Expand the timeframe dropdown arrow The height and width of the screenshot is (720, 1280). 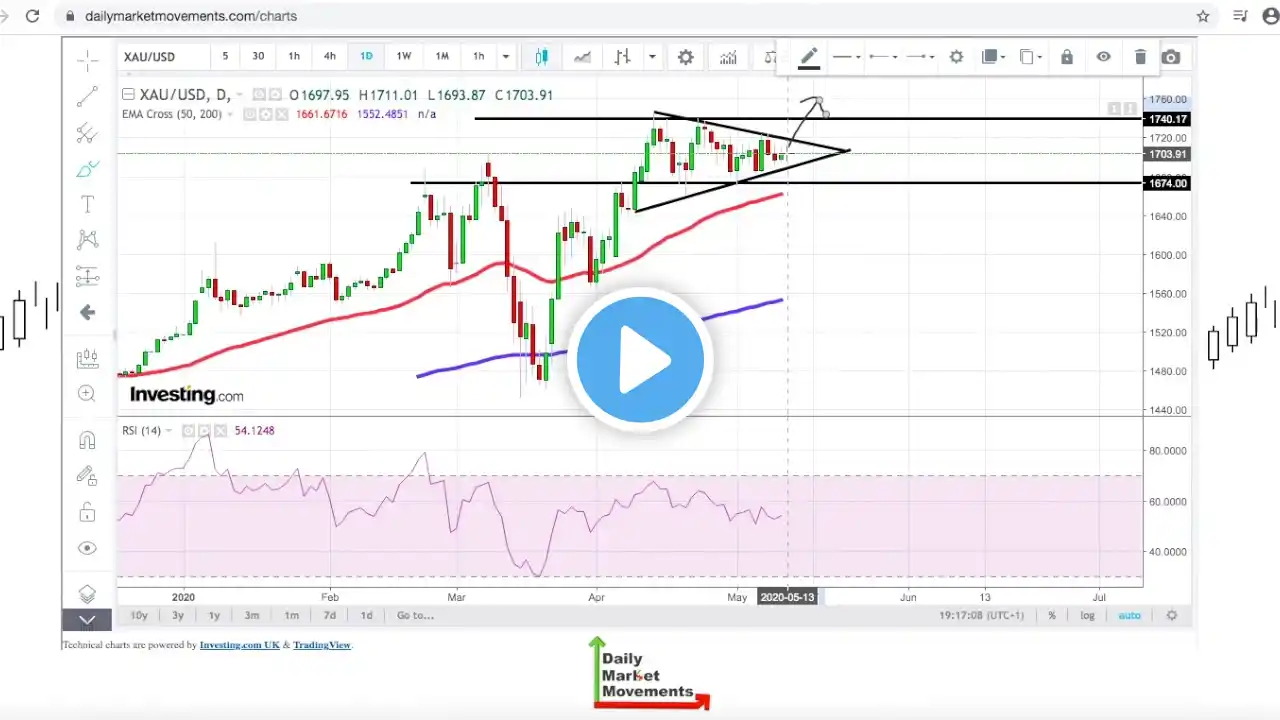[x=506, y=57]
